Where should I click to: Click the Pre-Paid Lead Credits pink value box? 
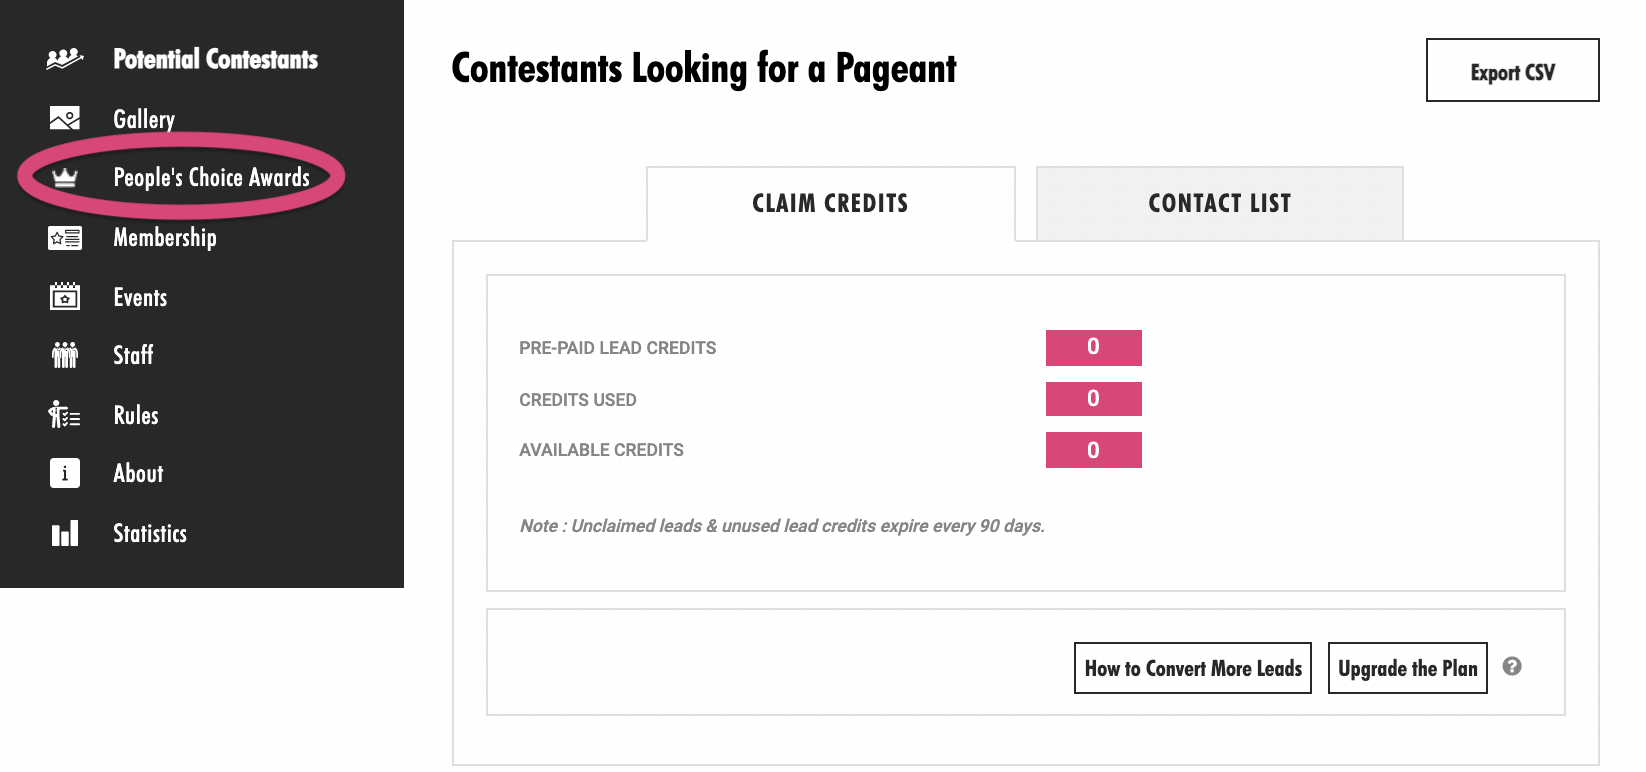pyautogui.click(x=1093, y=347)
